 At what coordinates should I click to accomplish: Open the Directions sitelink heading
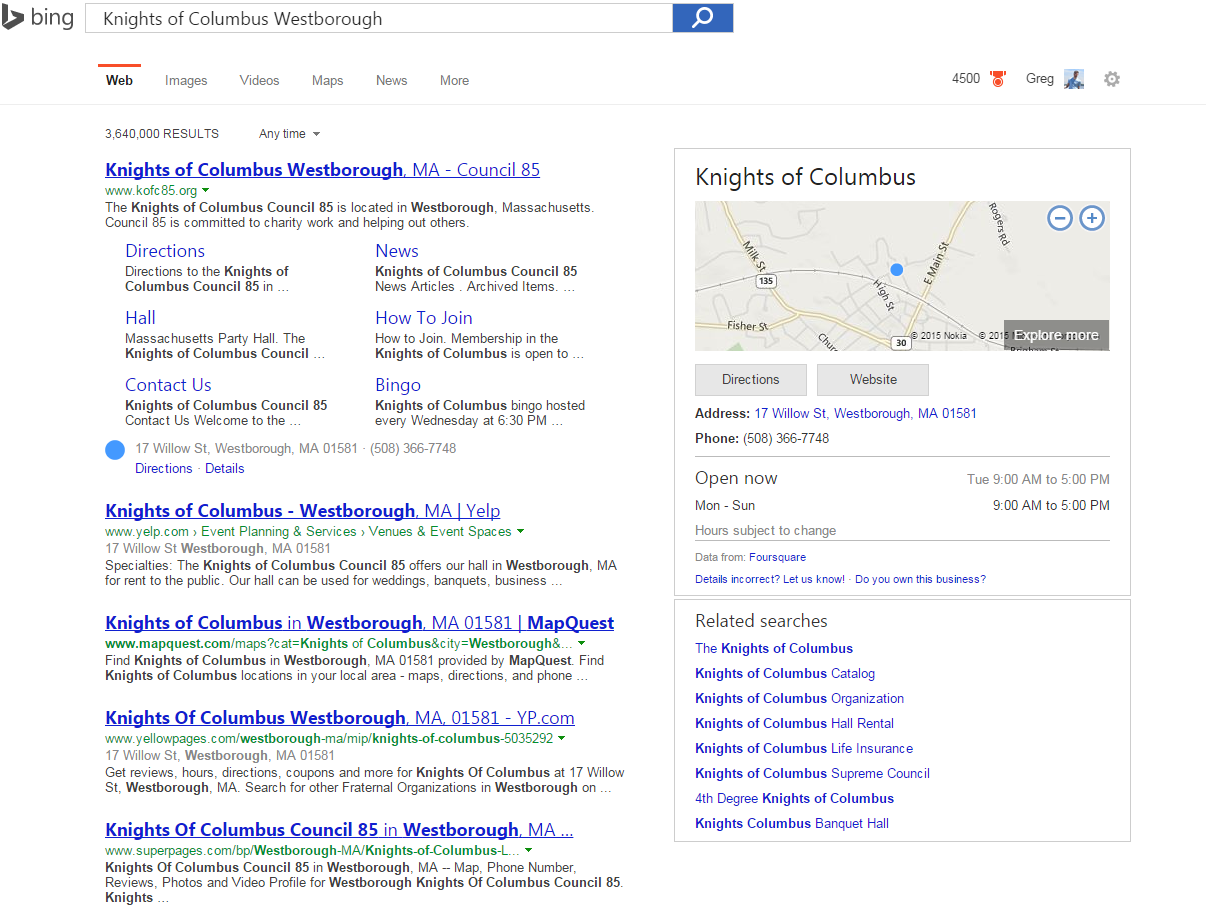click(x=165, y=251)
